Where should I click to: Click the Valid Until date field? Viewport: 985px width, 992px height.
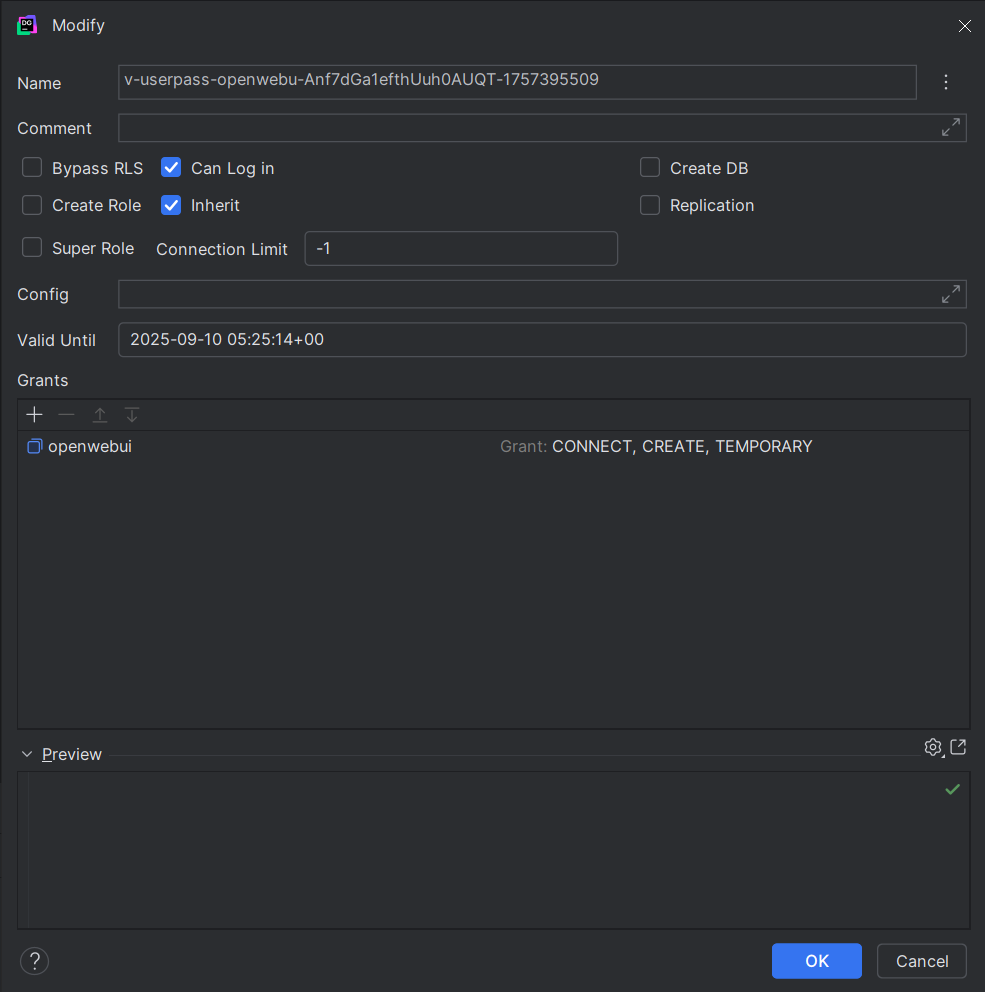pos(541,340)
